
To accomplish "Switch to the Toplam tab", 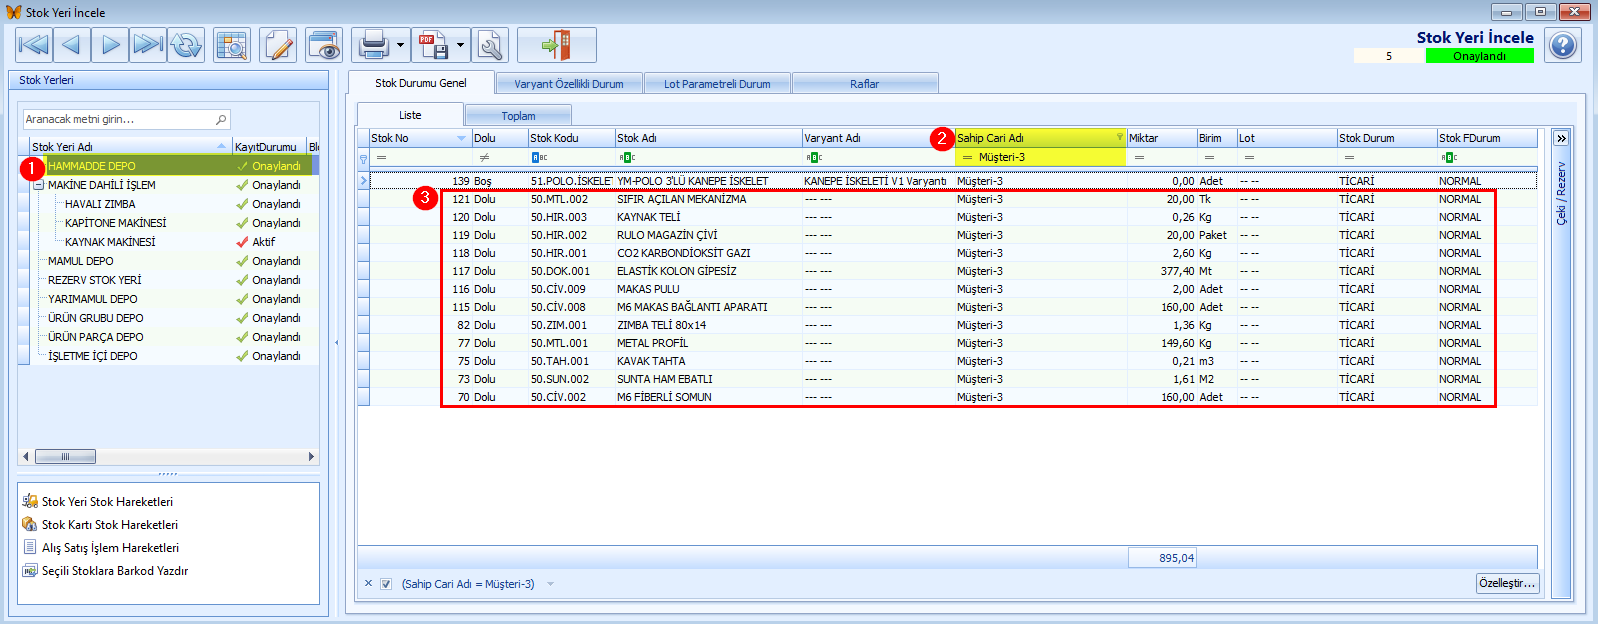I will tap(518, 116).
